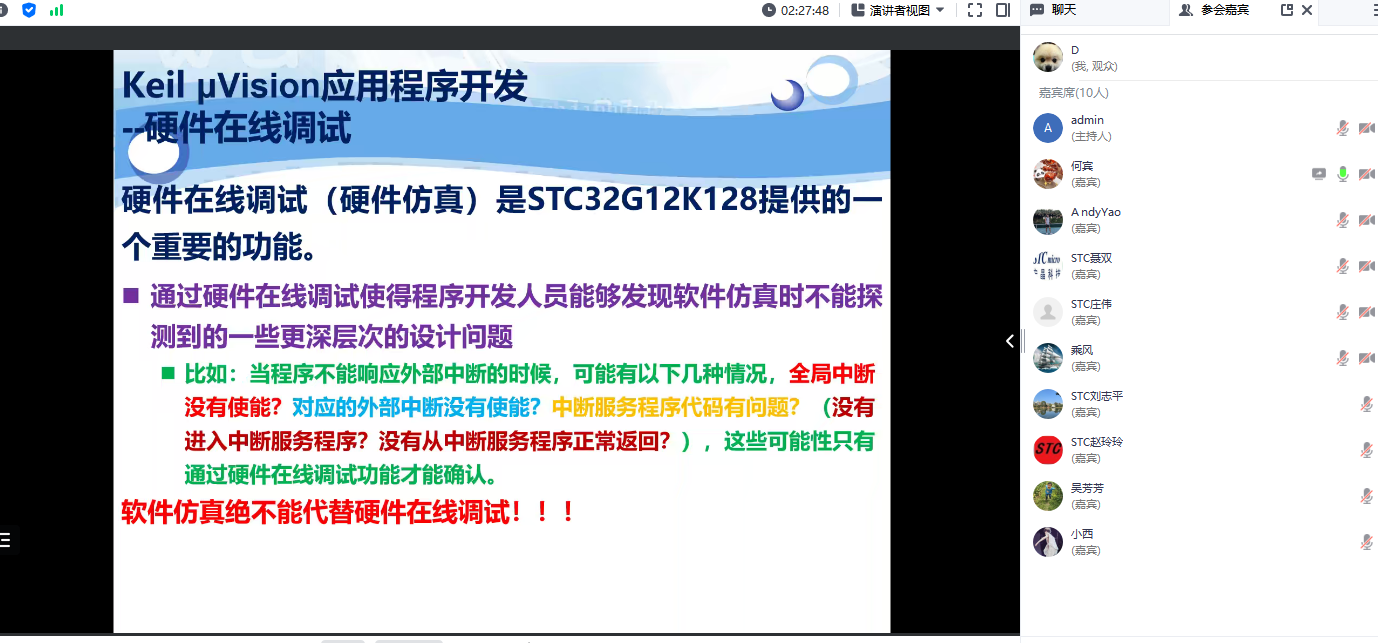Click the muted mic icon for STC聂双
Viewport: 1378px width, 643px height.
point(1343,266)
